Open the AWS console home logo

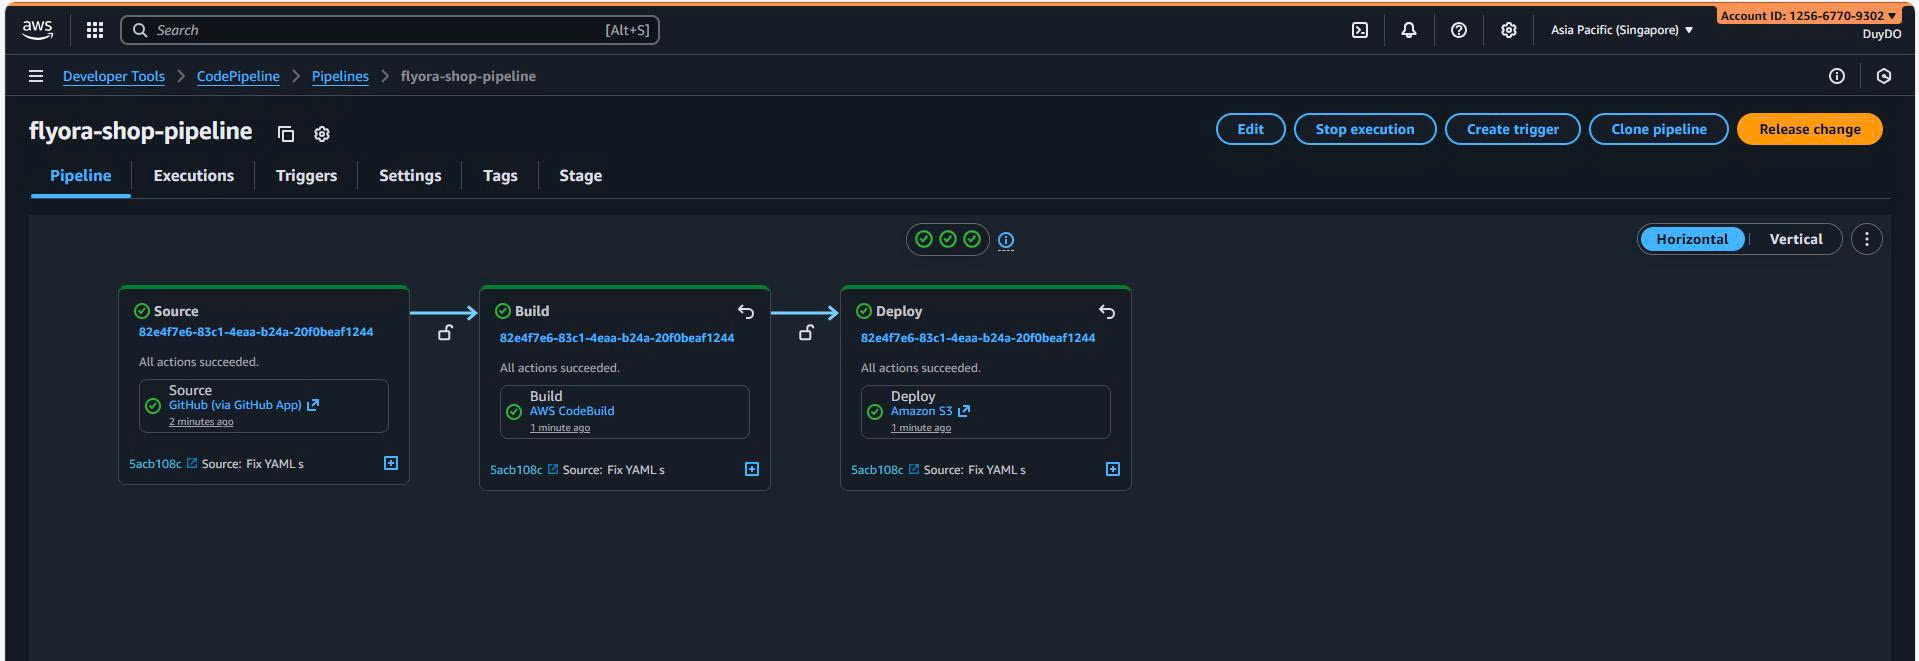37,30
